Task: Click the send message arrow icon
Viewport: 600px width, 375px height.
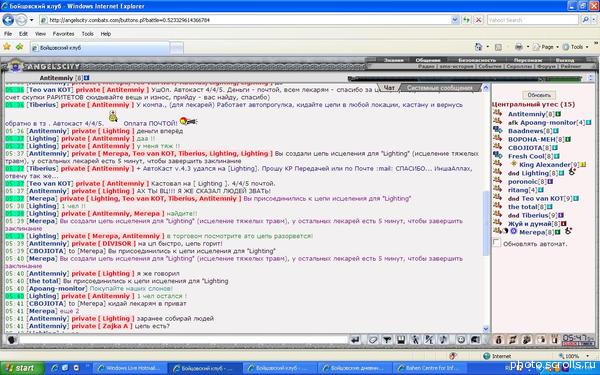Action: [x=355, y=340]
